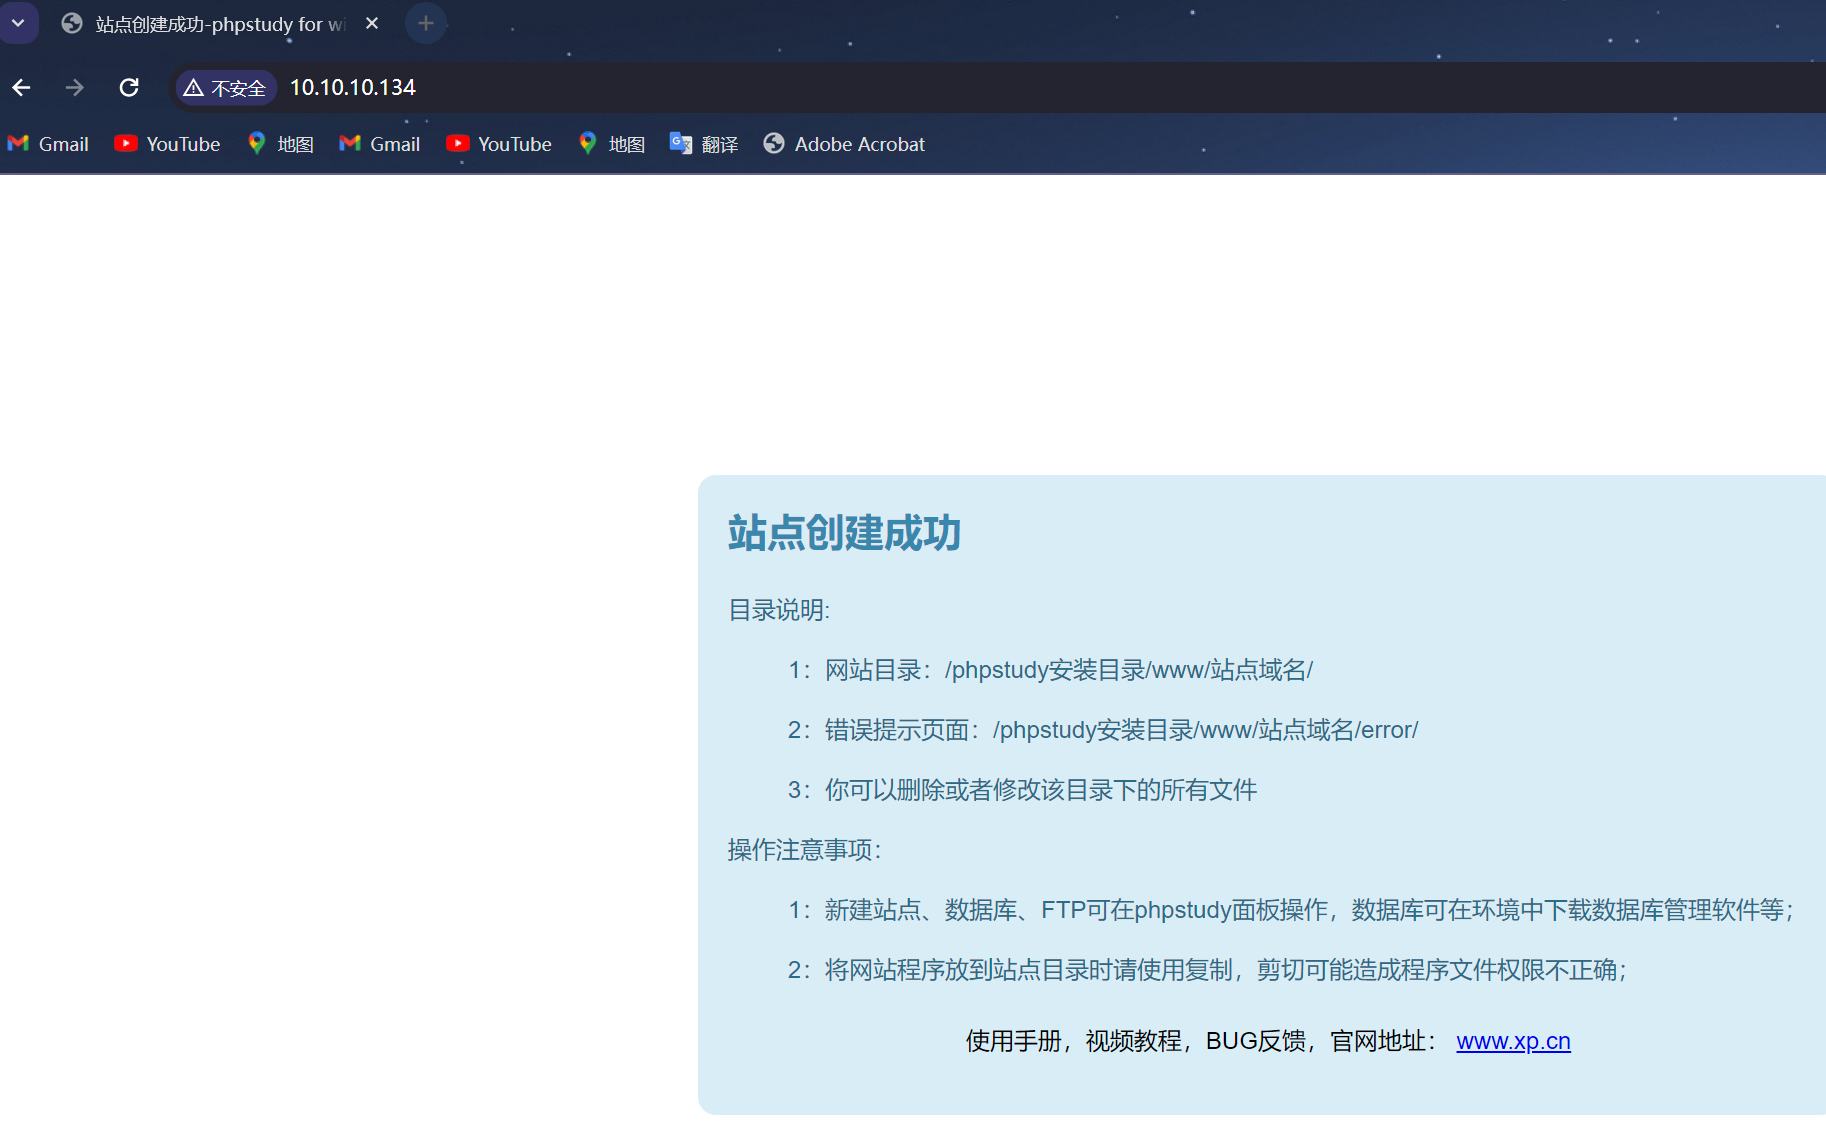This screenshot has width=1826, height=1147.
Task: Open the first 地图 maps bookmark
Action: click(x=281, y=144)
